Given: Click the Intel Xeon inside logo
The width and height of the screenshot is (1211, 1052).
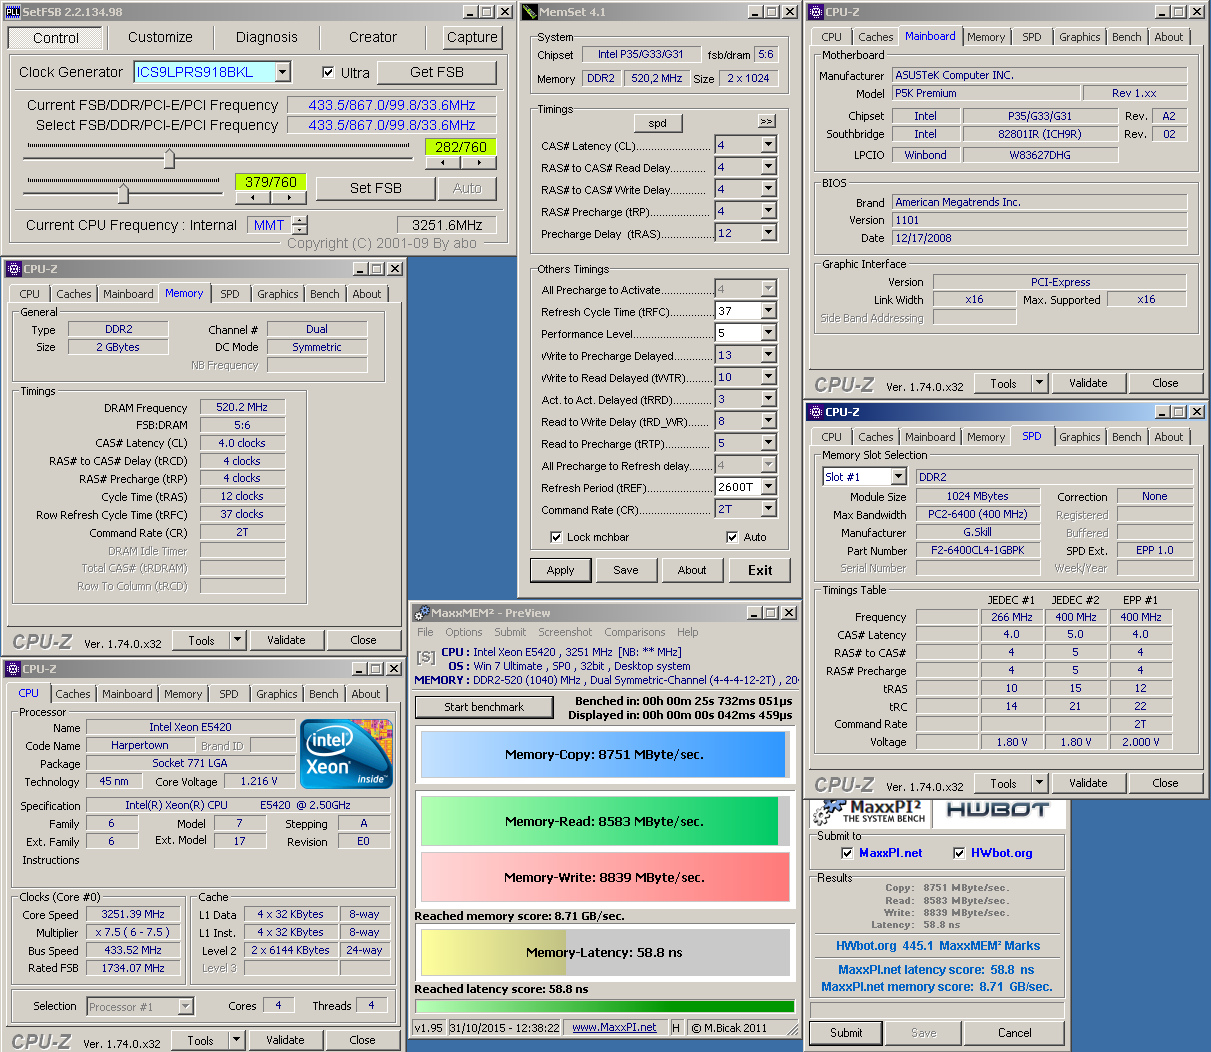Looking at the screenshot, I should pos(346,754).
